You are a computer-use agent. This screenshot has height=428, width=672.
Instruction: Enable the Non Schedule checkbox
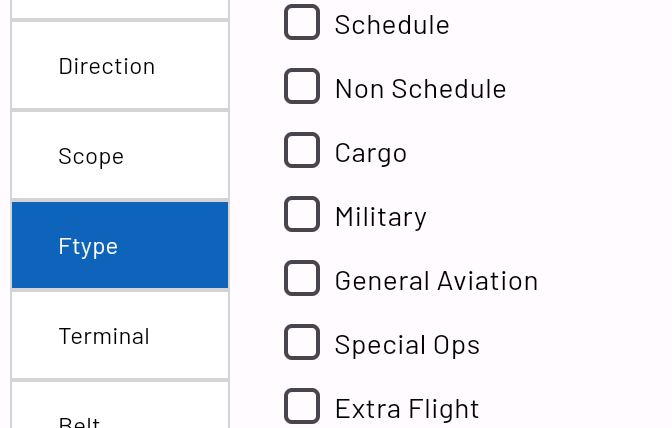tap(302, 87)
